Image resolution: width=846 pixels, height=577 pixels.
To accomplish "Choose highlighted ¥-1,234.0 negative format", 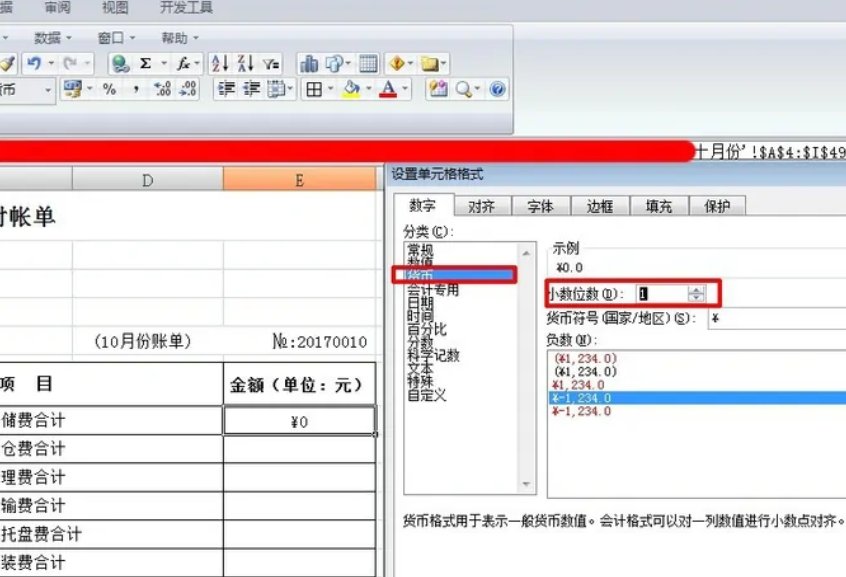I will tap(697, 398).
